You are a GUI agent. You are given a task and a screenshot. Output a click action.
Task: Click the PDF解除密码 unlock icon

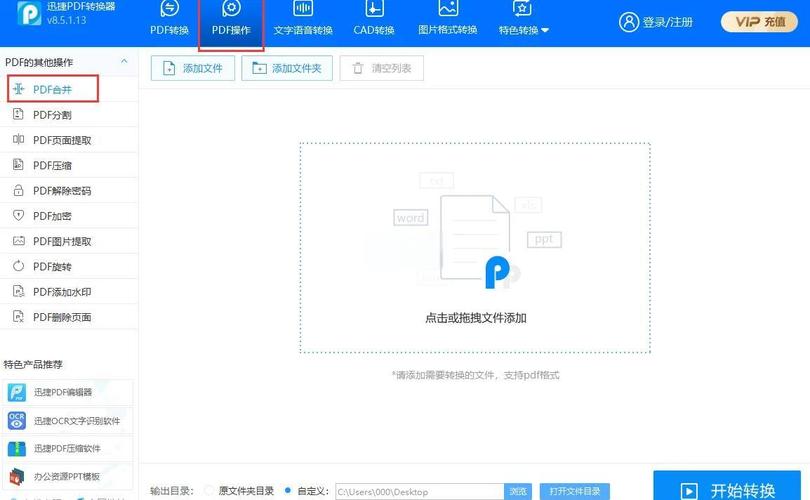19,190
